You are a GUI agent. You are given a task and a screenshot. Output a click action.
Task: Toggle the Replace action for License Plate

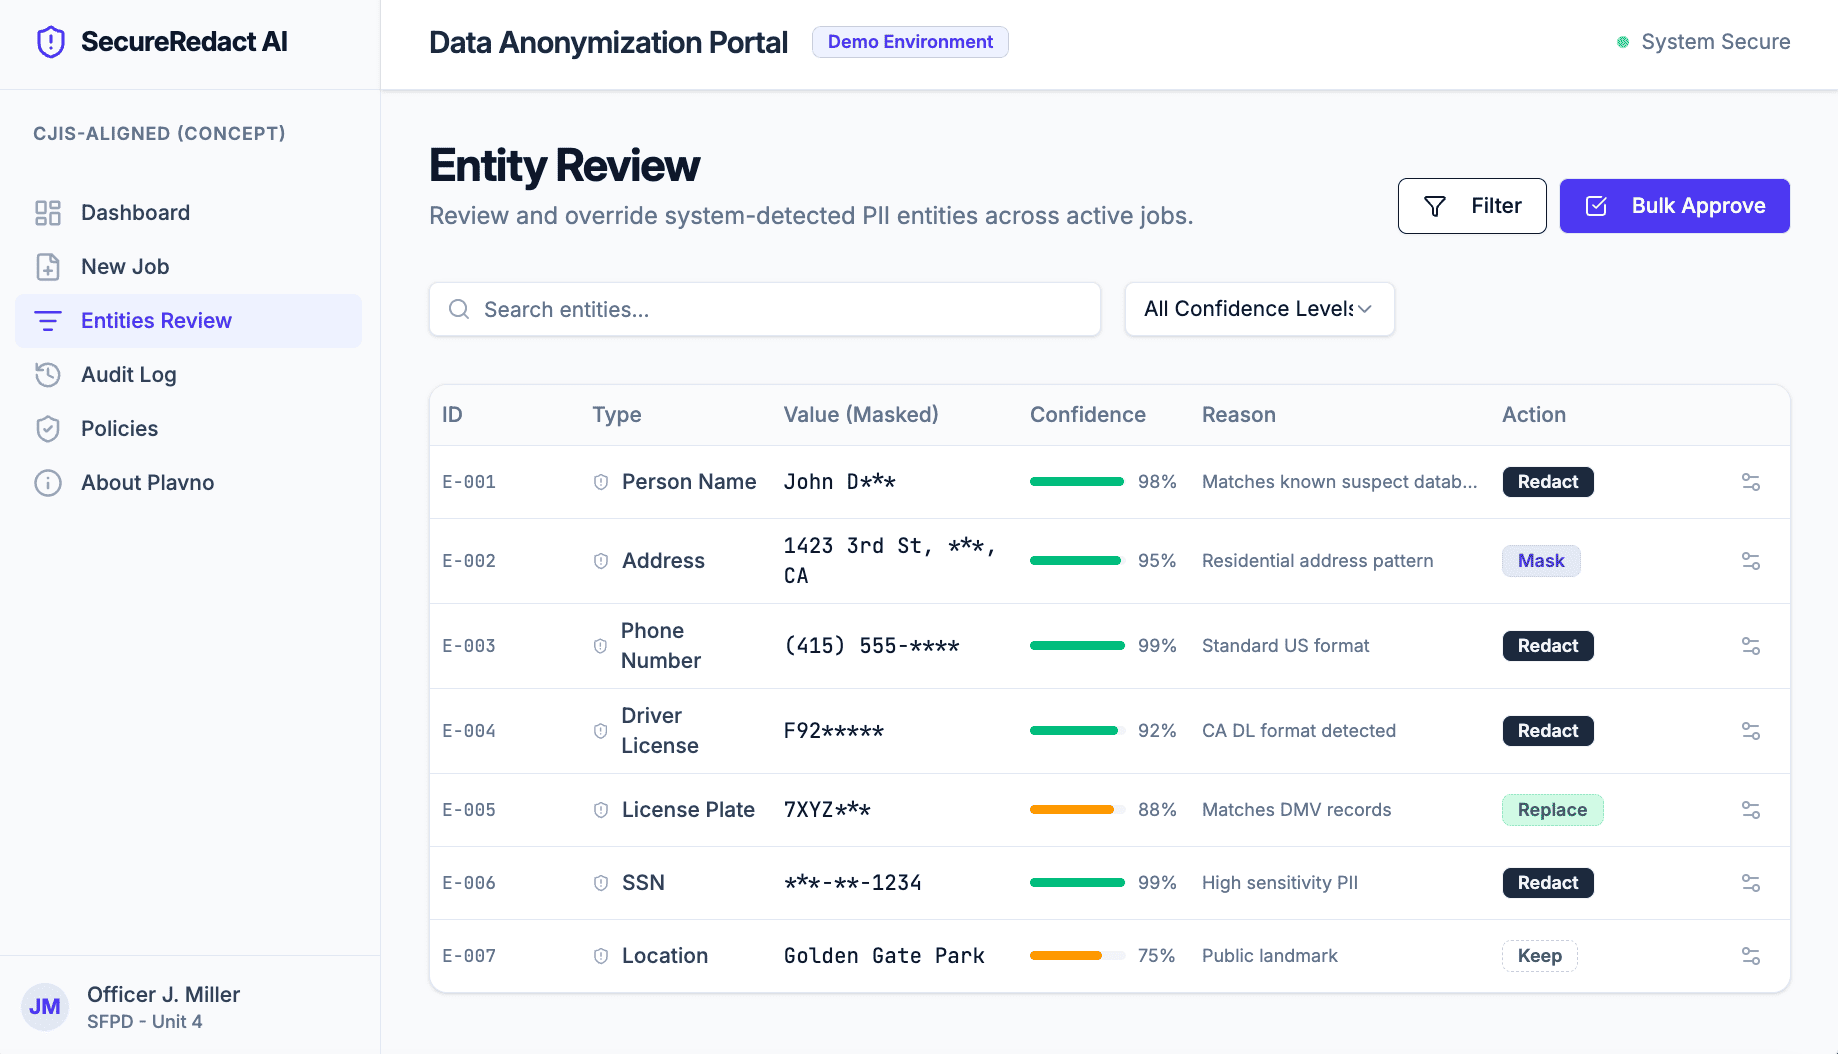[1552, 810]
